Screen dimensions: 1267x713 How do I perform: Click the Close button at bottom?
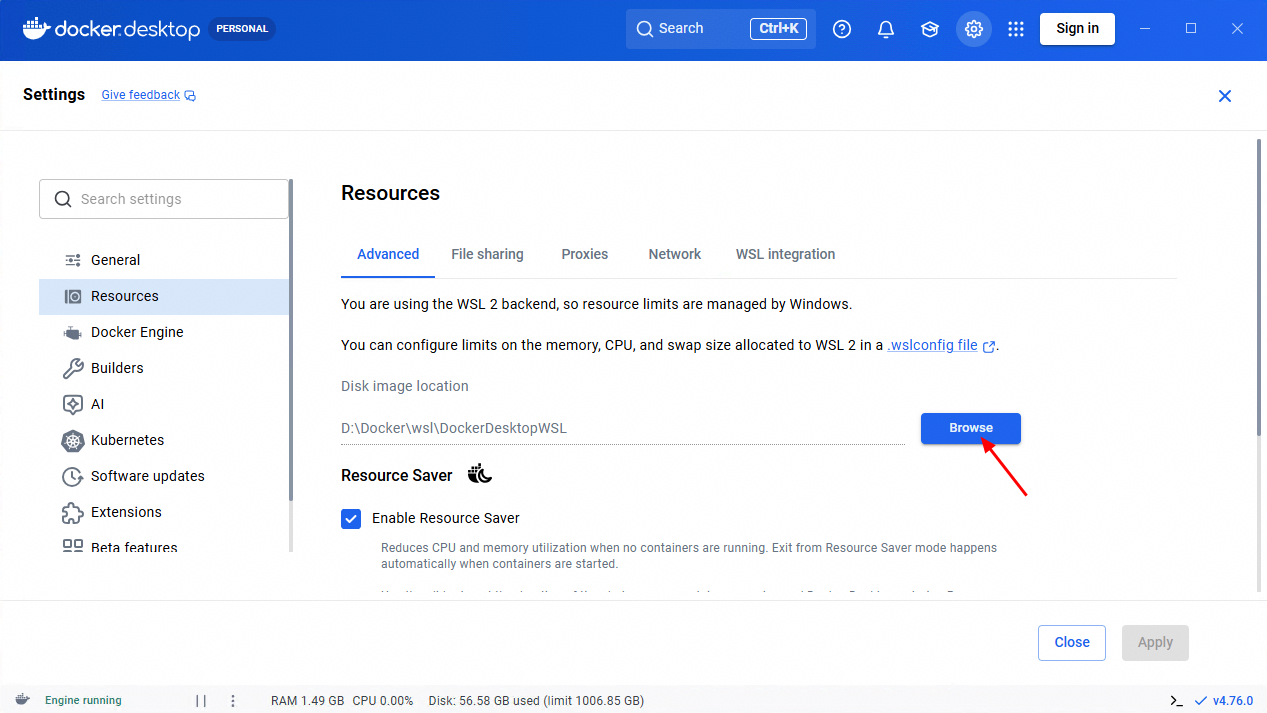pyautogui.click(x=1072, y=643)
